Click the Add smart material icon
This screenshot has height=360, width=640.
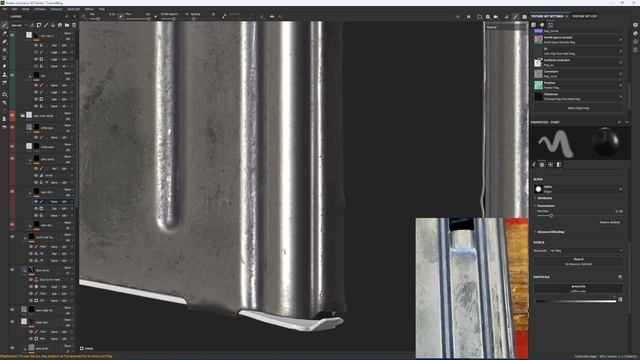pos(60,25)
